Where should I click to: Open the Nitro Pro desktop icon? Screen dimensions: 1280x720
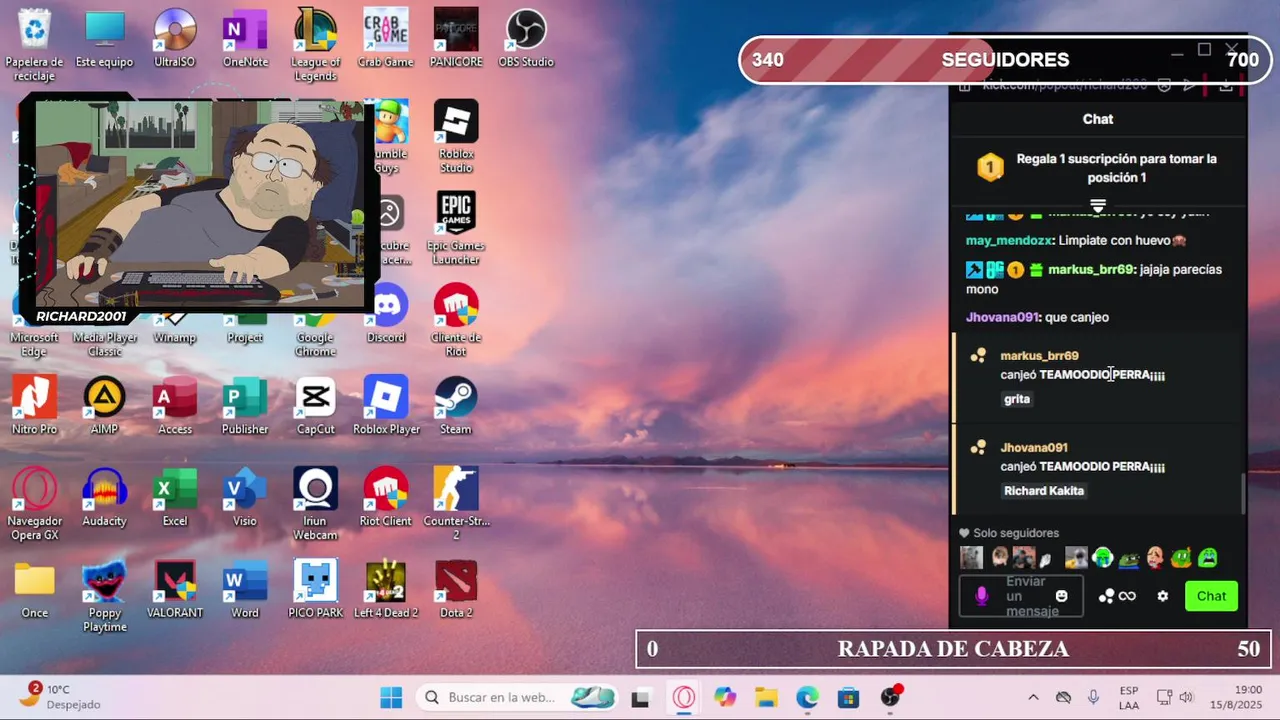(35, 406)
